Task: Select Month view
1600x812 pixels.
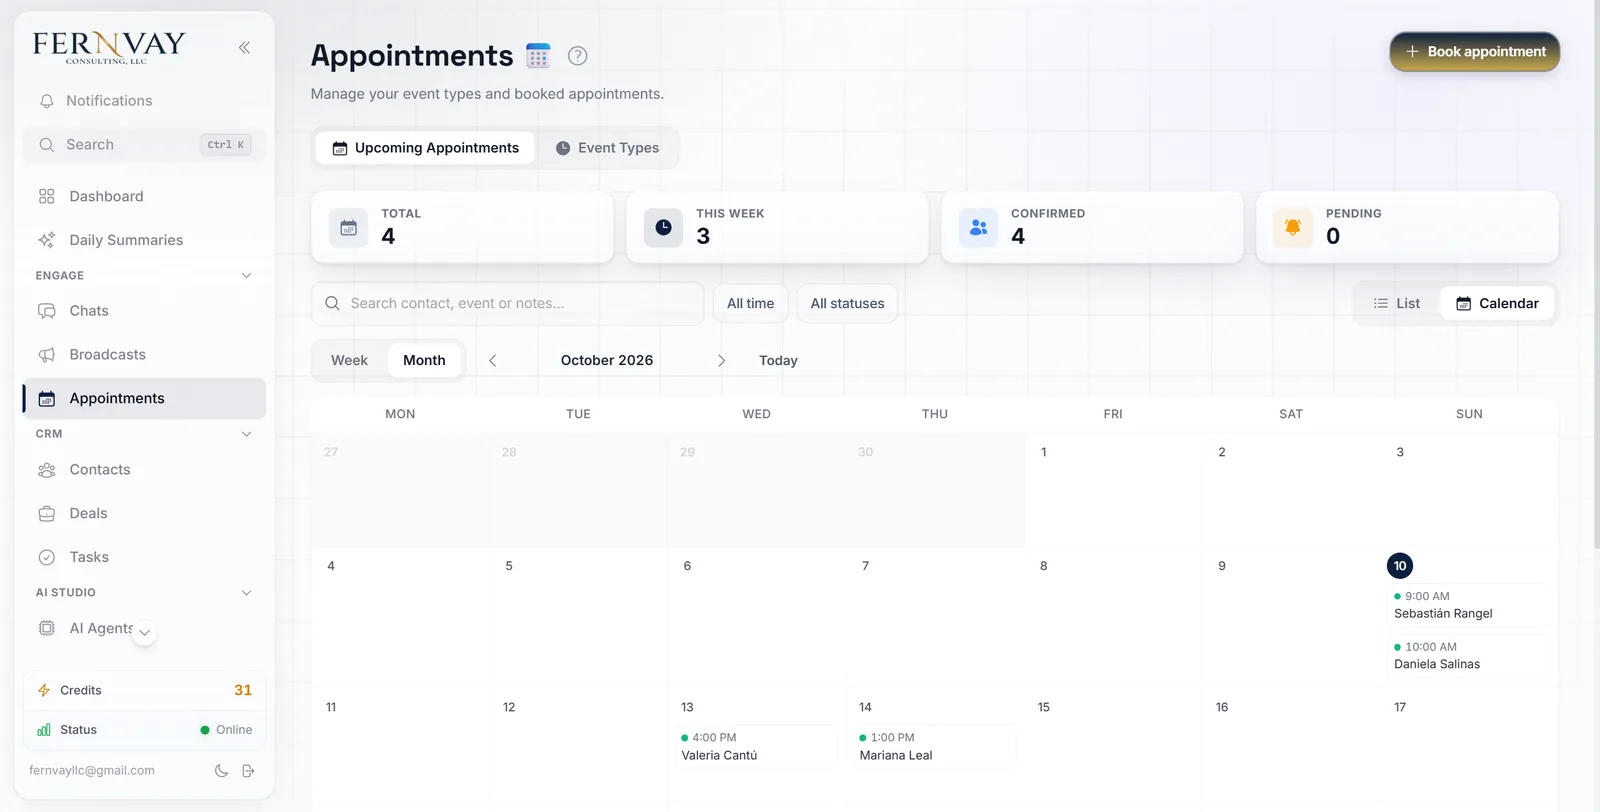Action: [x=424, y=361]
